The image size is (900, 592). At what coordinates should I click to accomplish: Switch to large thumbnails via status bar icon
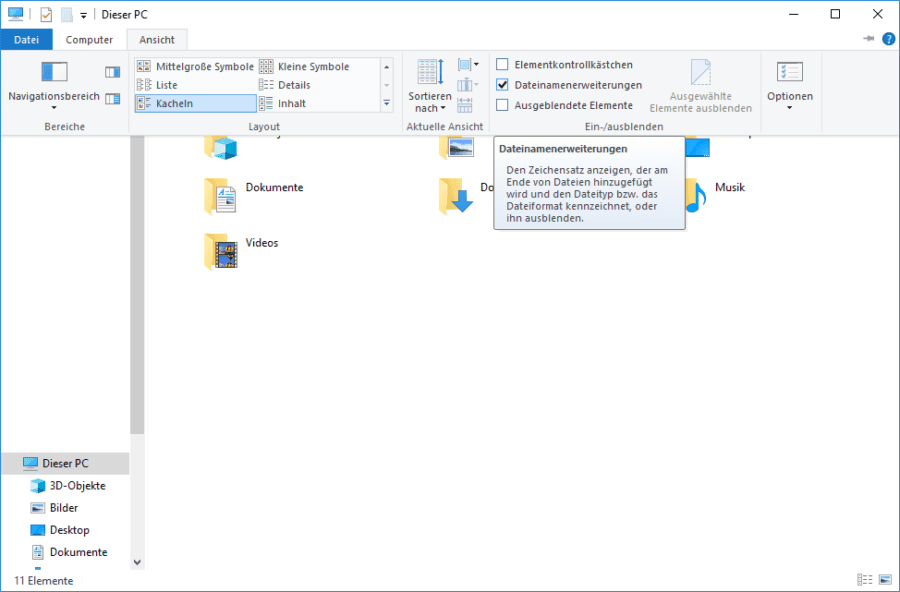885,581
